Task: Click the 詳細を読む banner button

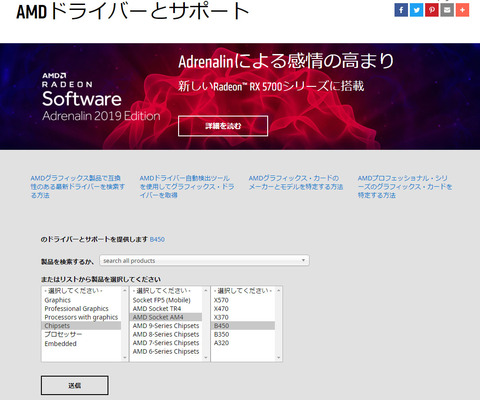Action: coord(223,126)
